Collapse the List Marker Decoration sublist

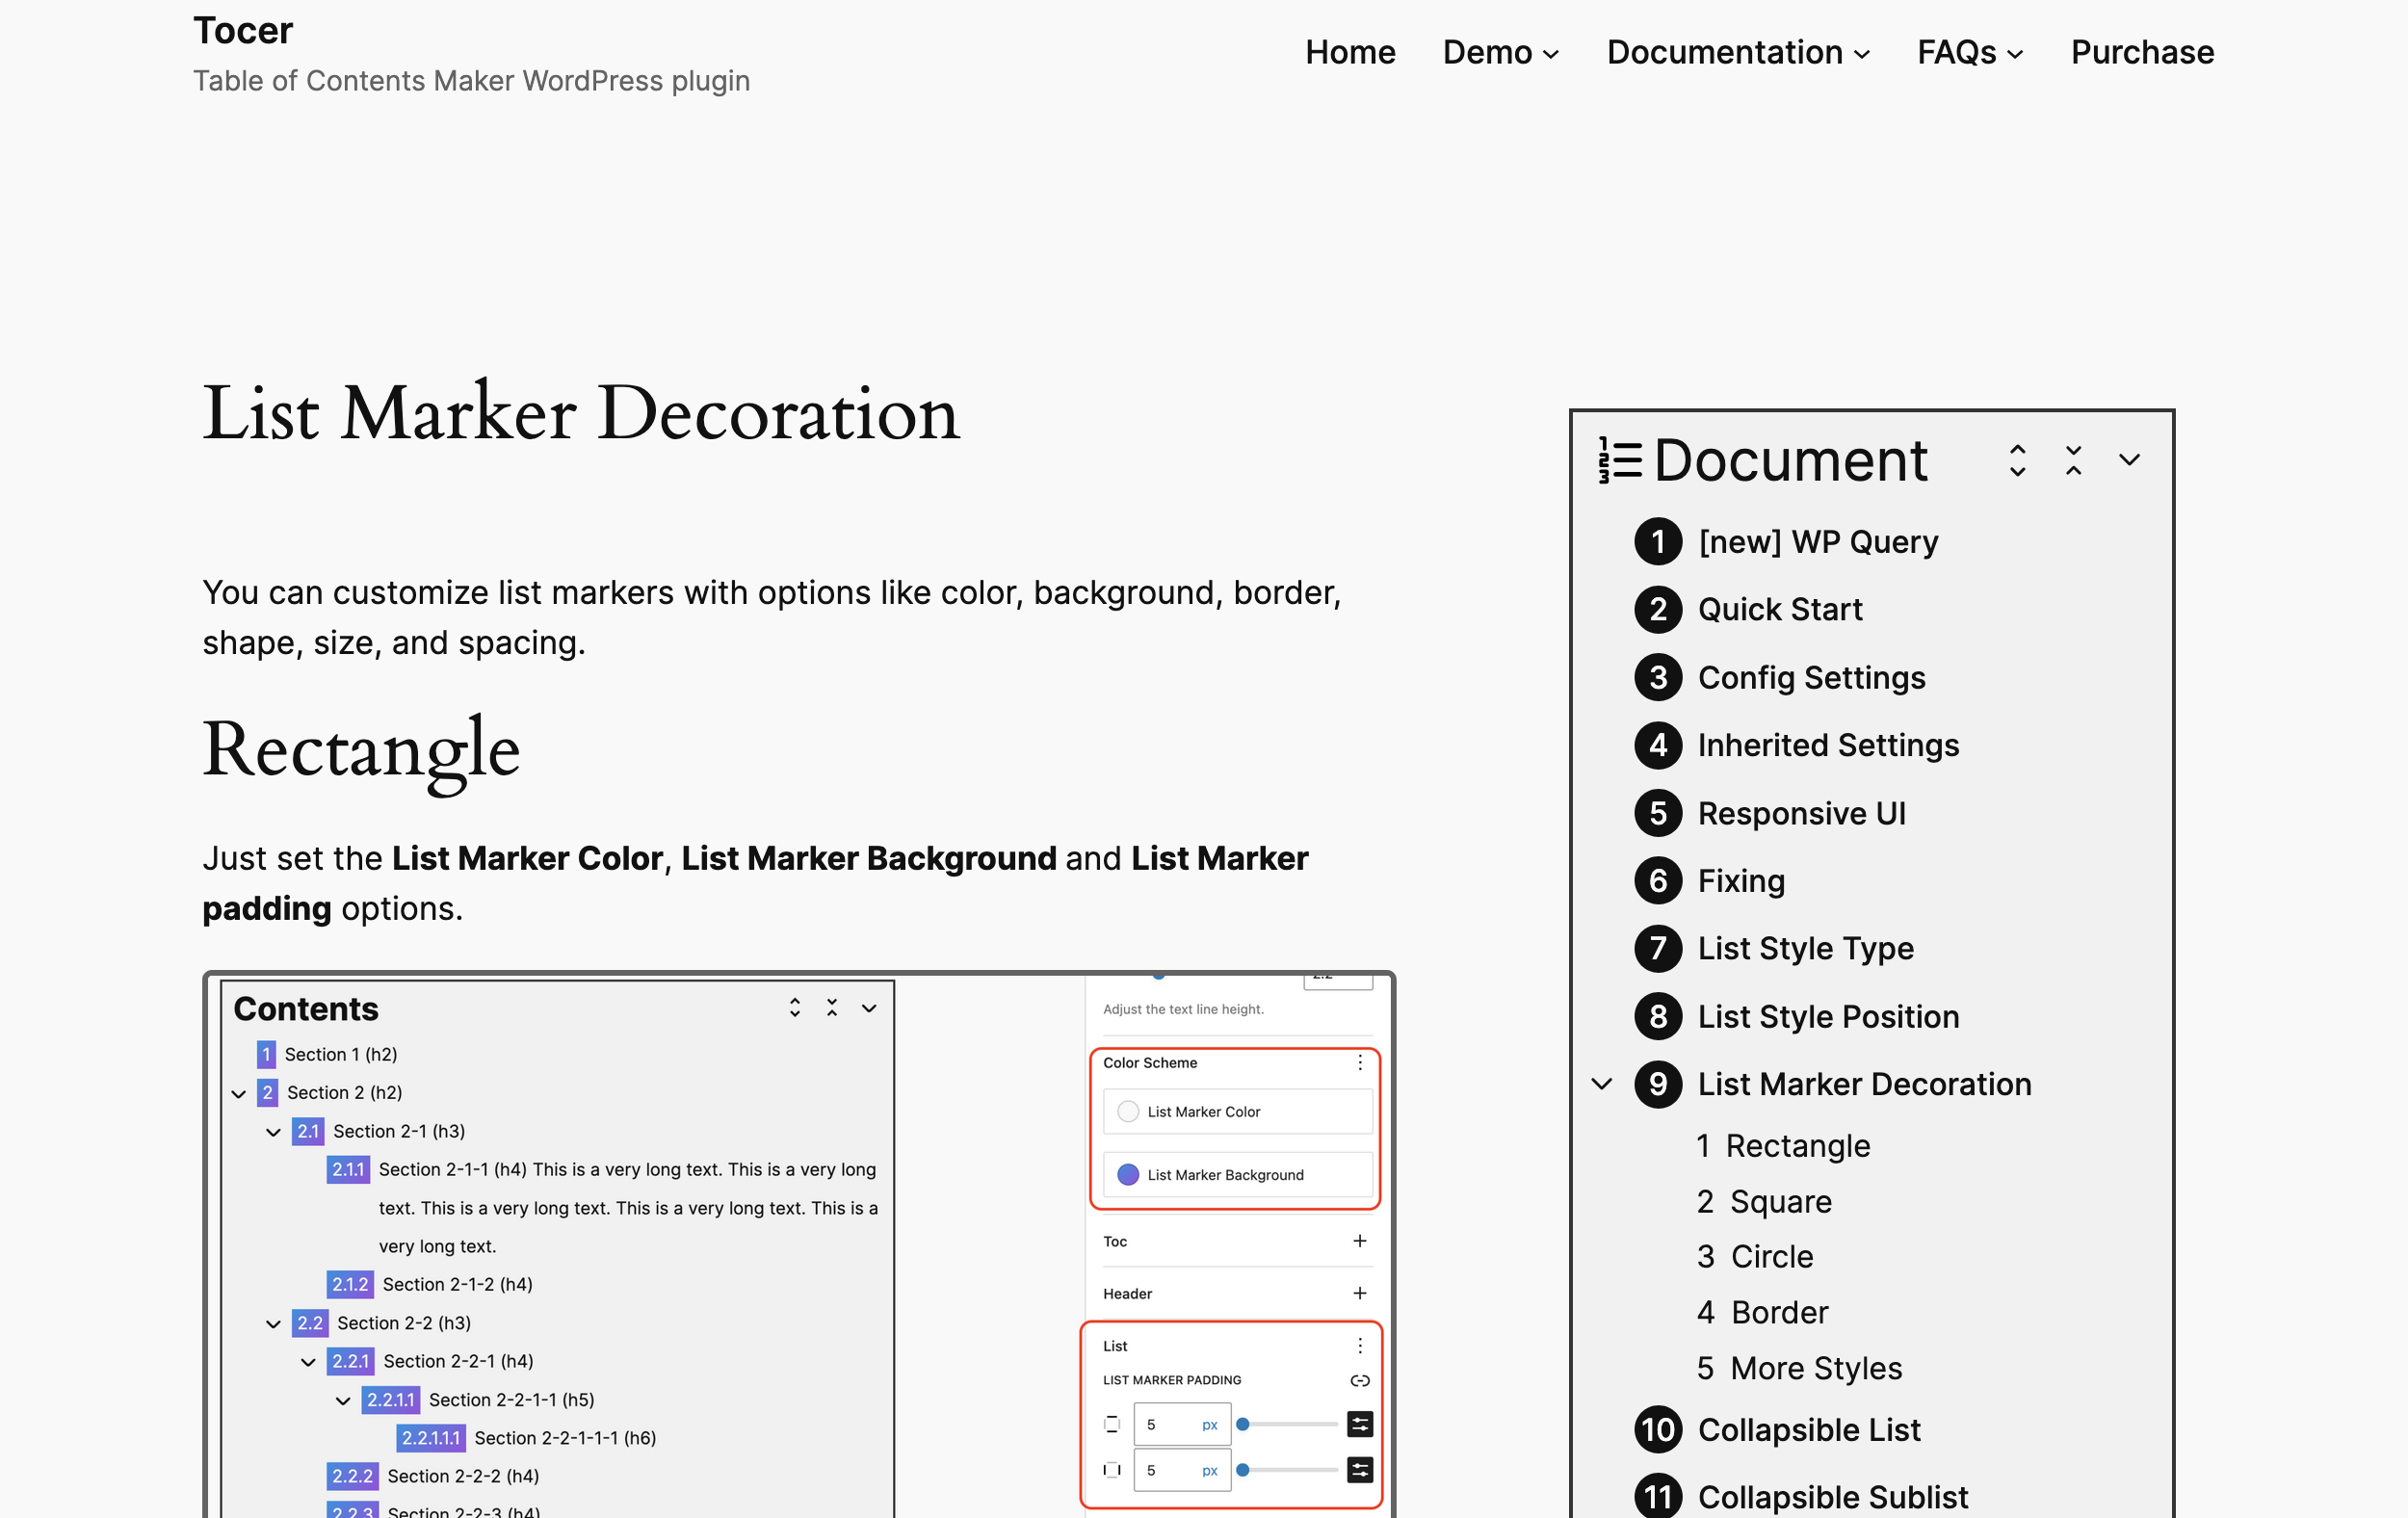(1602, 1084)
